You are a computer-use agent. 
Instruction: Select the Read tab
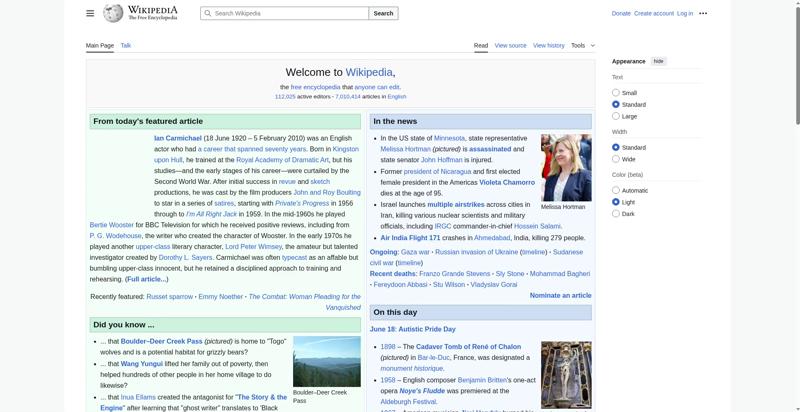click(x=481, y=45)
